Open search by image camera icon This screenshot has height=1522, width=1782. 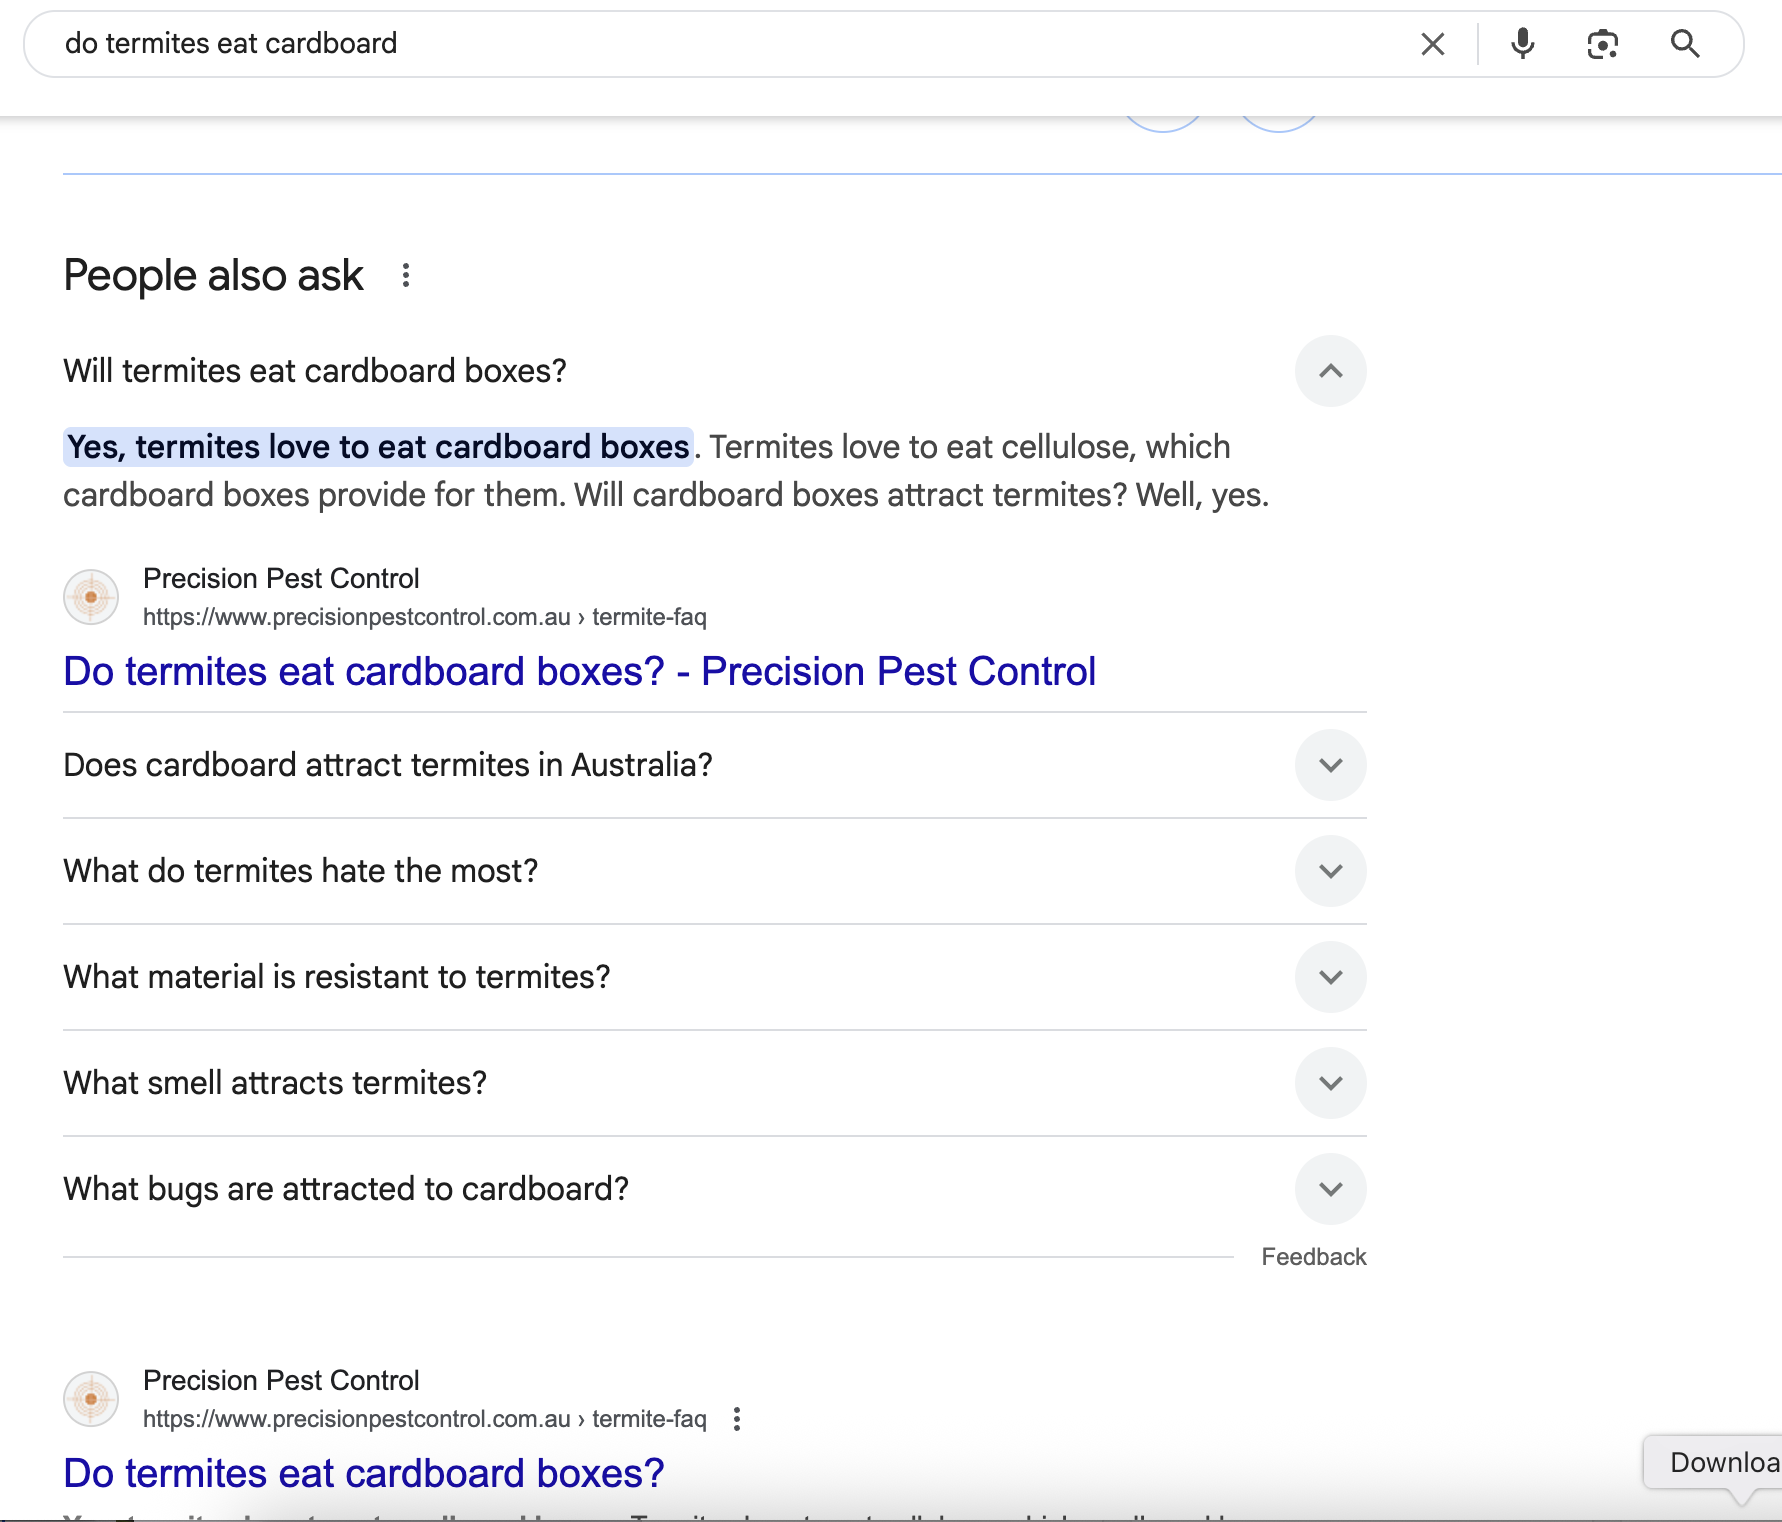[1602, 44]
